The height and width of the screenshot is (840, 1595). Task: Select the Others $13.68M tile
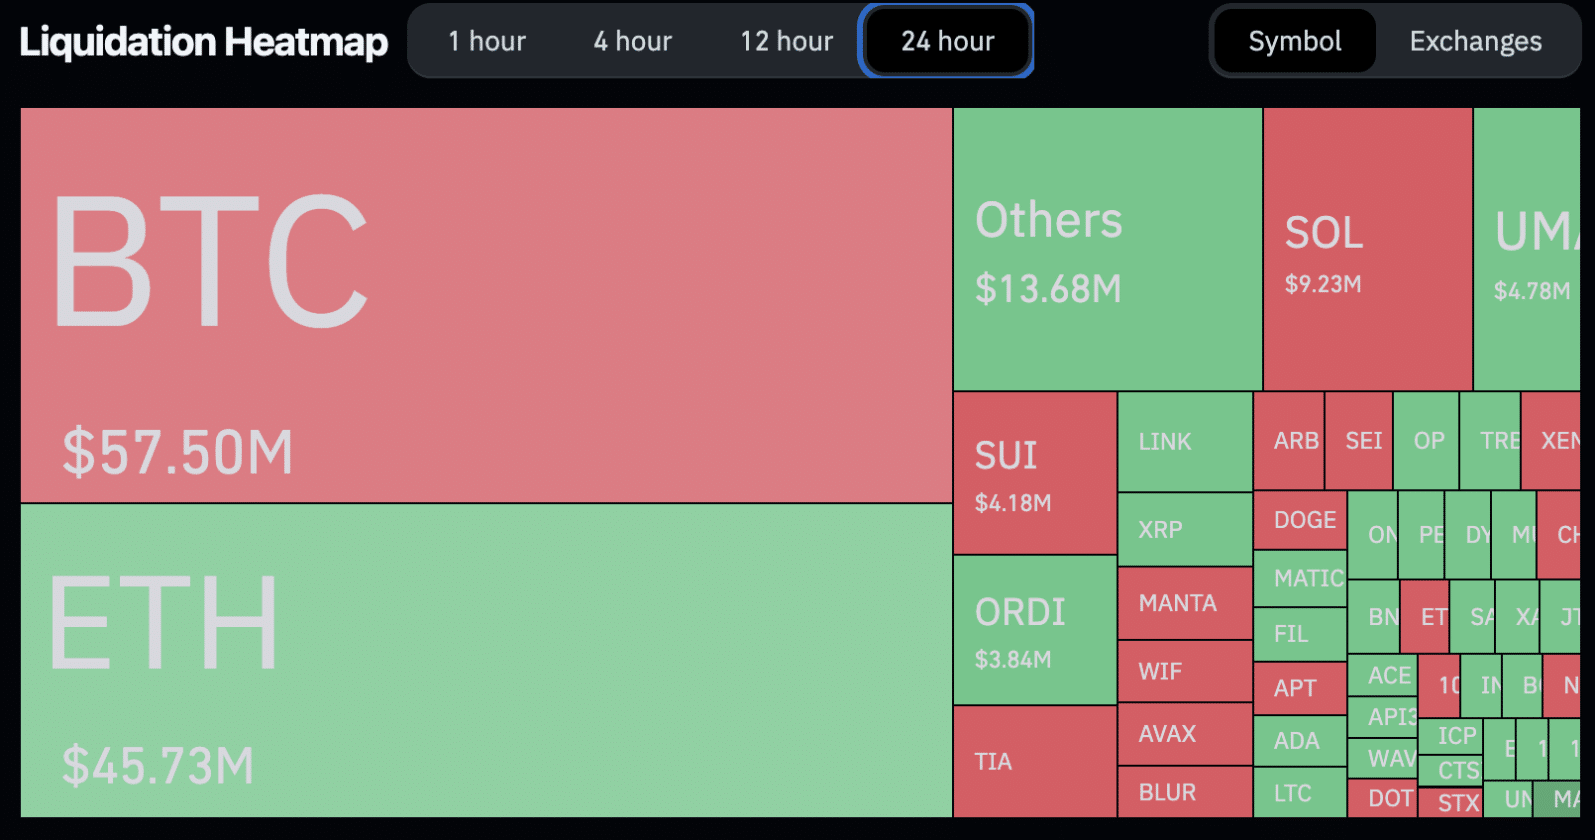[1107, 249]
